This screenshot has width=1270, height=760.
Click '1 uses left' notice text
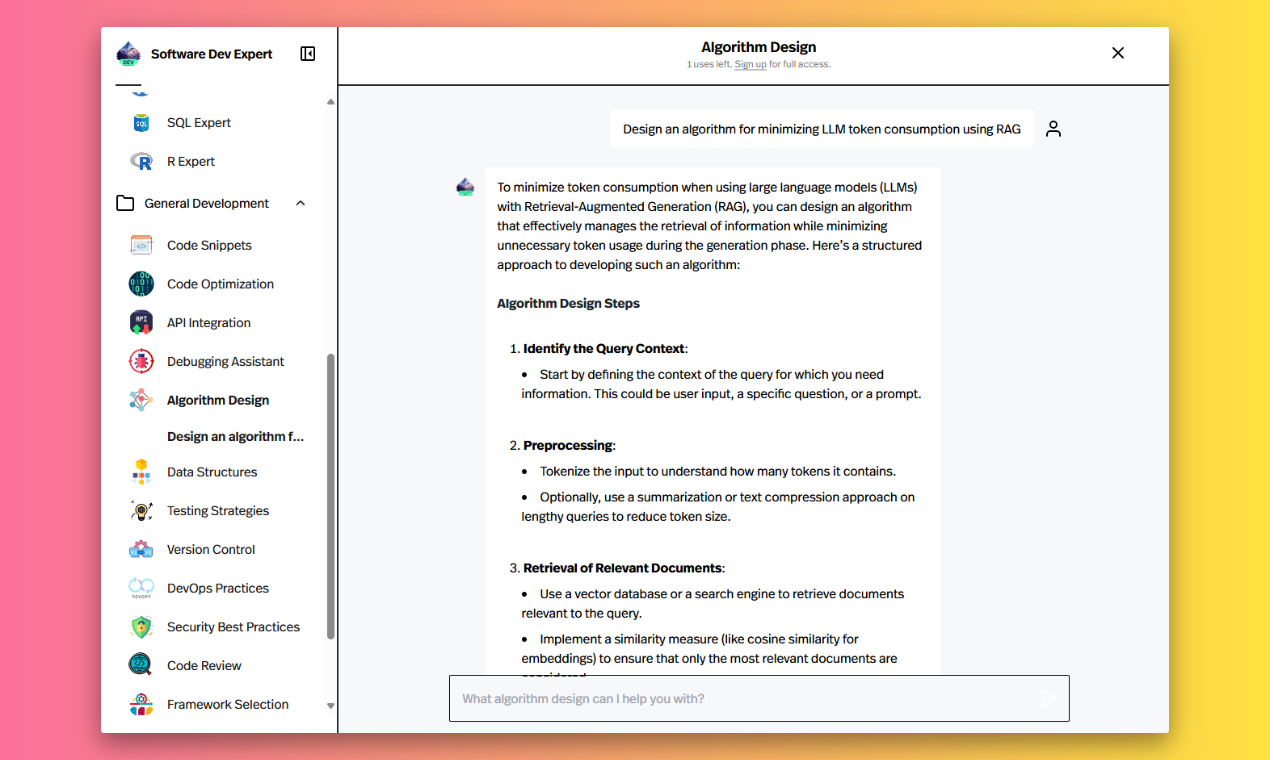(709, 64)
